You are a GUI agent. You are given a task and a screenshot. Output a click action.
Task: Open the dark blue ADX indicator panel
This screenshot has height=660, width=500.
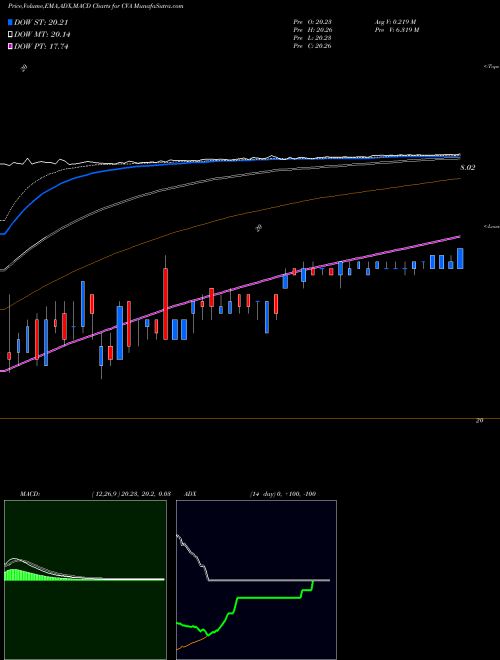256,580
